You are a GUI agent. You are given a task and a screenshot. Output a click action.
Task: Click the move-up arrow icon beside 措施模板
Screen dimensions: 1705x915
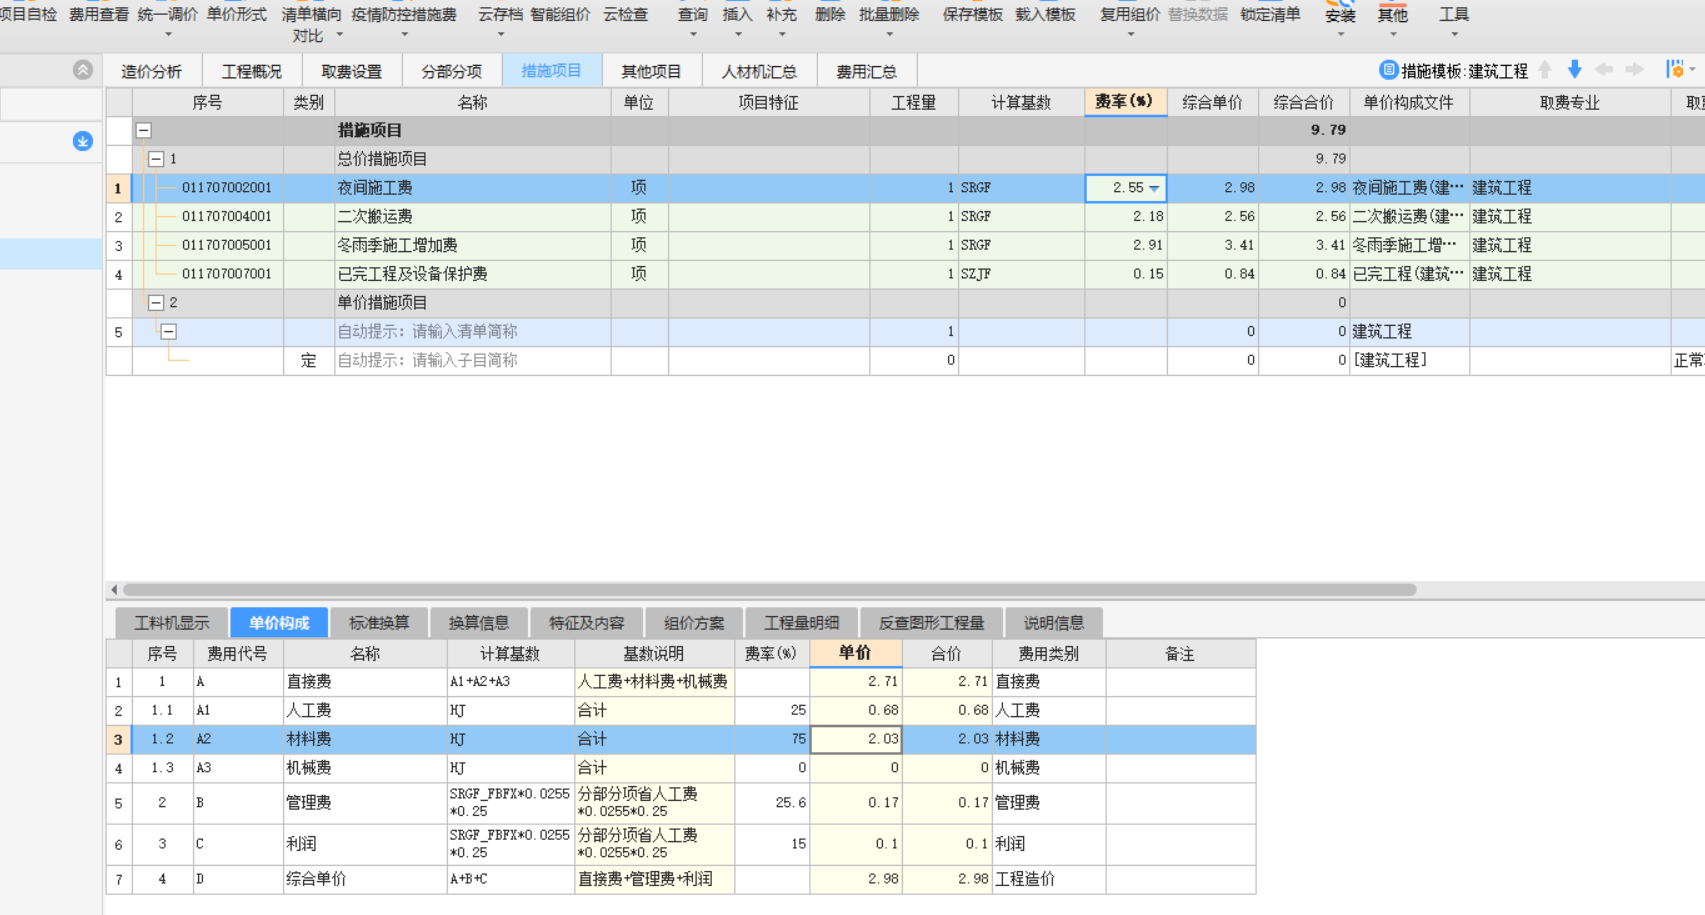[1545, 70]
